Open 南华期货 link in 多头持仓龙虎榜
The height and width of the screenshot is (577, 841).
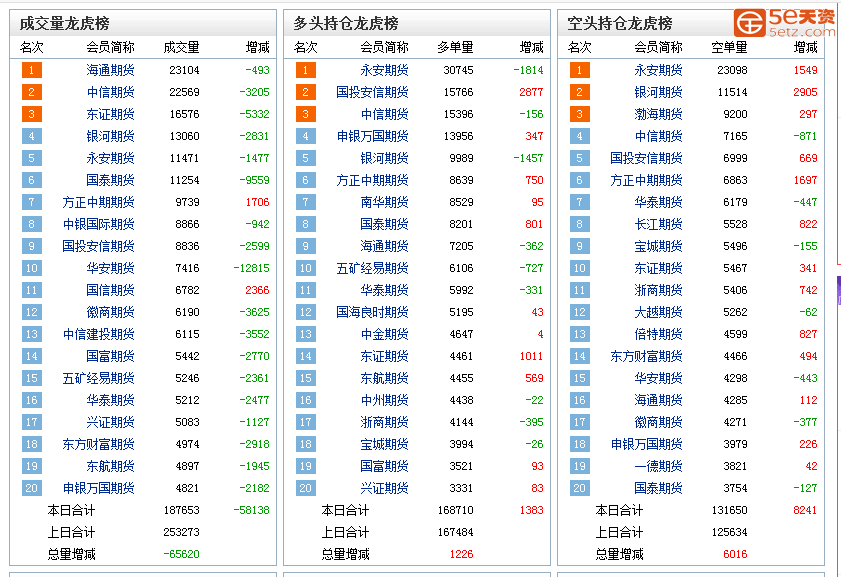coord(385,202)
